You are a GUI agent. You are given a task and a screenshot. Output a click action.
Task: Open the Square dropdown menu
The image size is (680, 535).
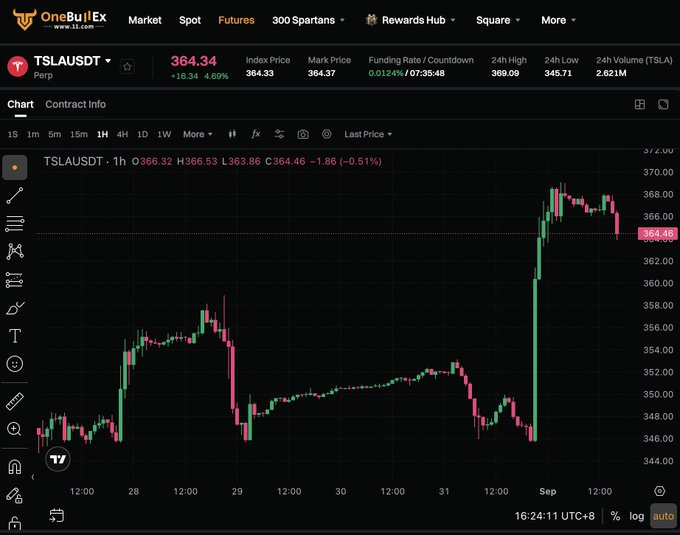498,20
